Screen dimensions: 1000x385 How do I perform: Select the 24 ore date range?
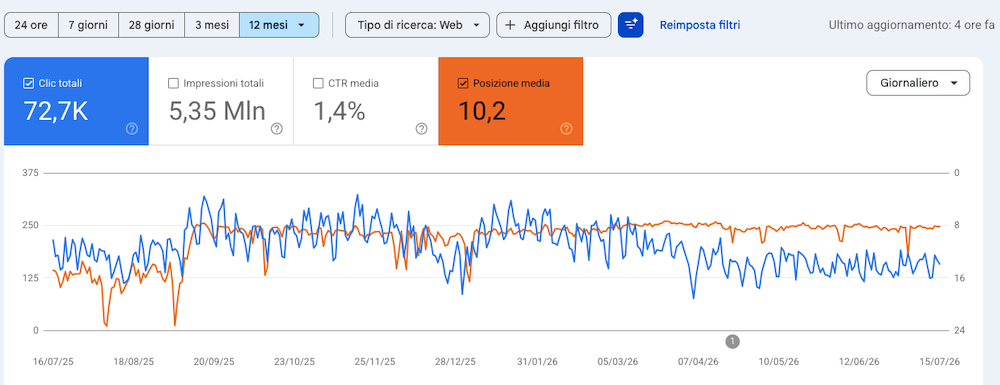(31, 25)
